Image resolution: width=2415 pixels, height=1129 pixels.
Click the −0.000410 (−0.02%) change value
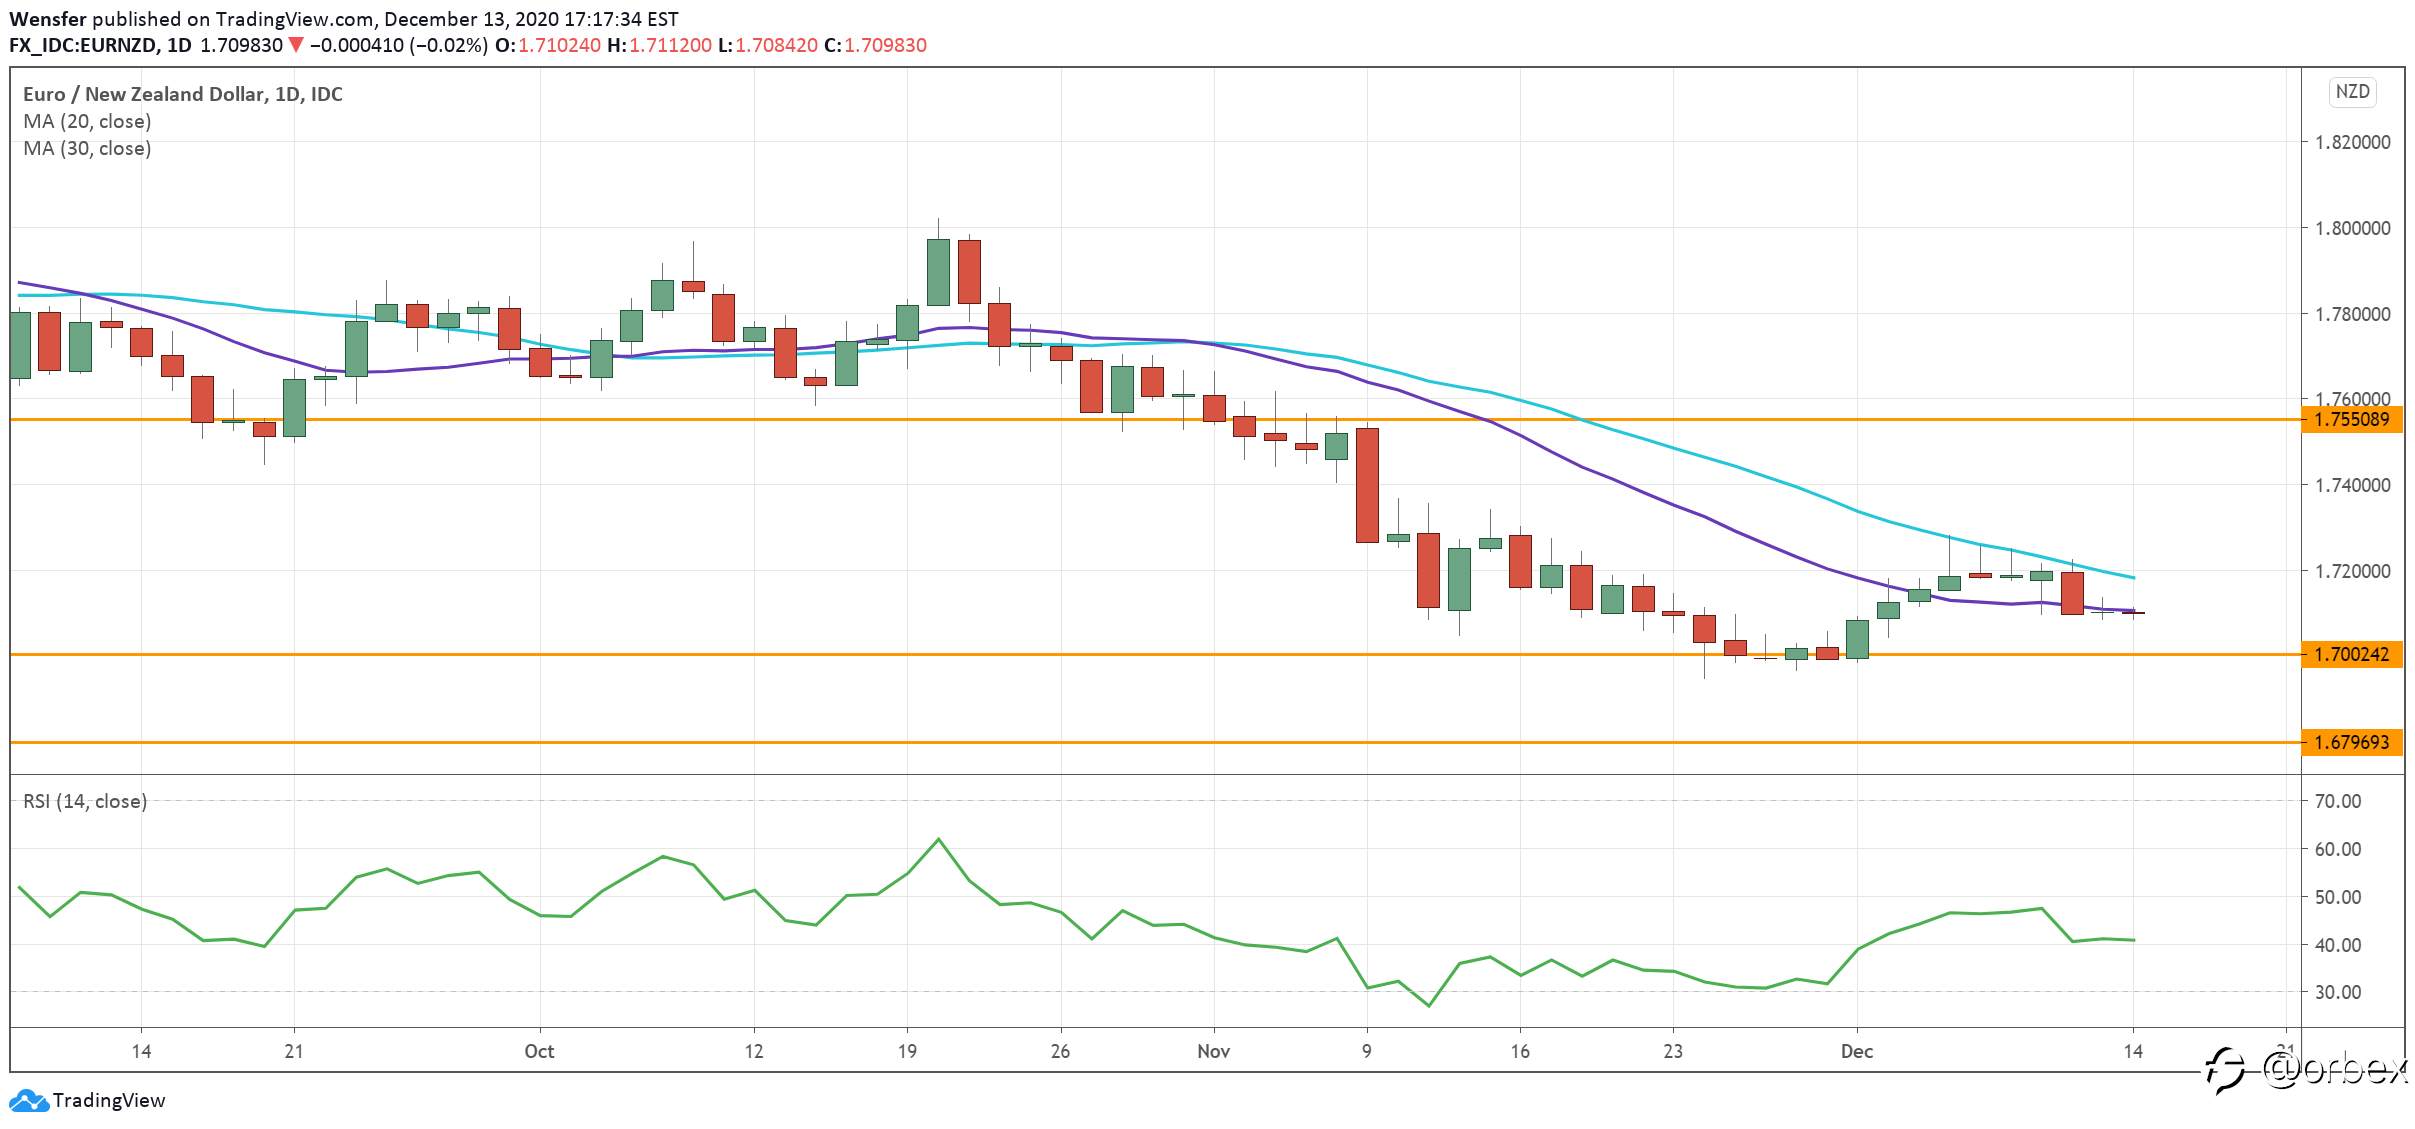[x=399, y=45]
